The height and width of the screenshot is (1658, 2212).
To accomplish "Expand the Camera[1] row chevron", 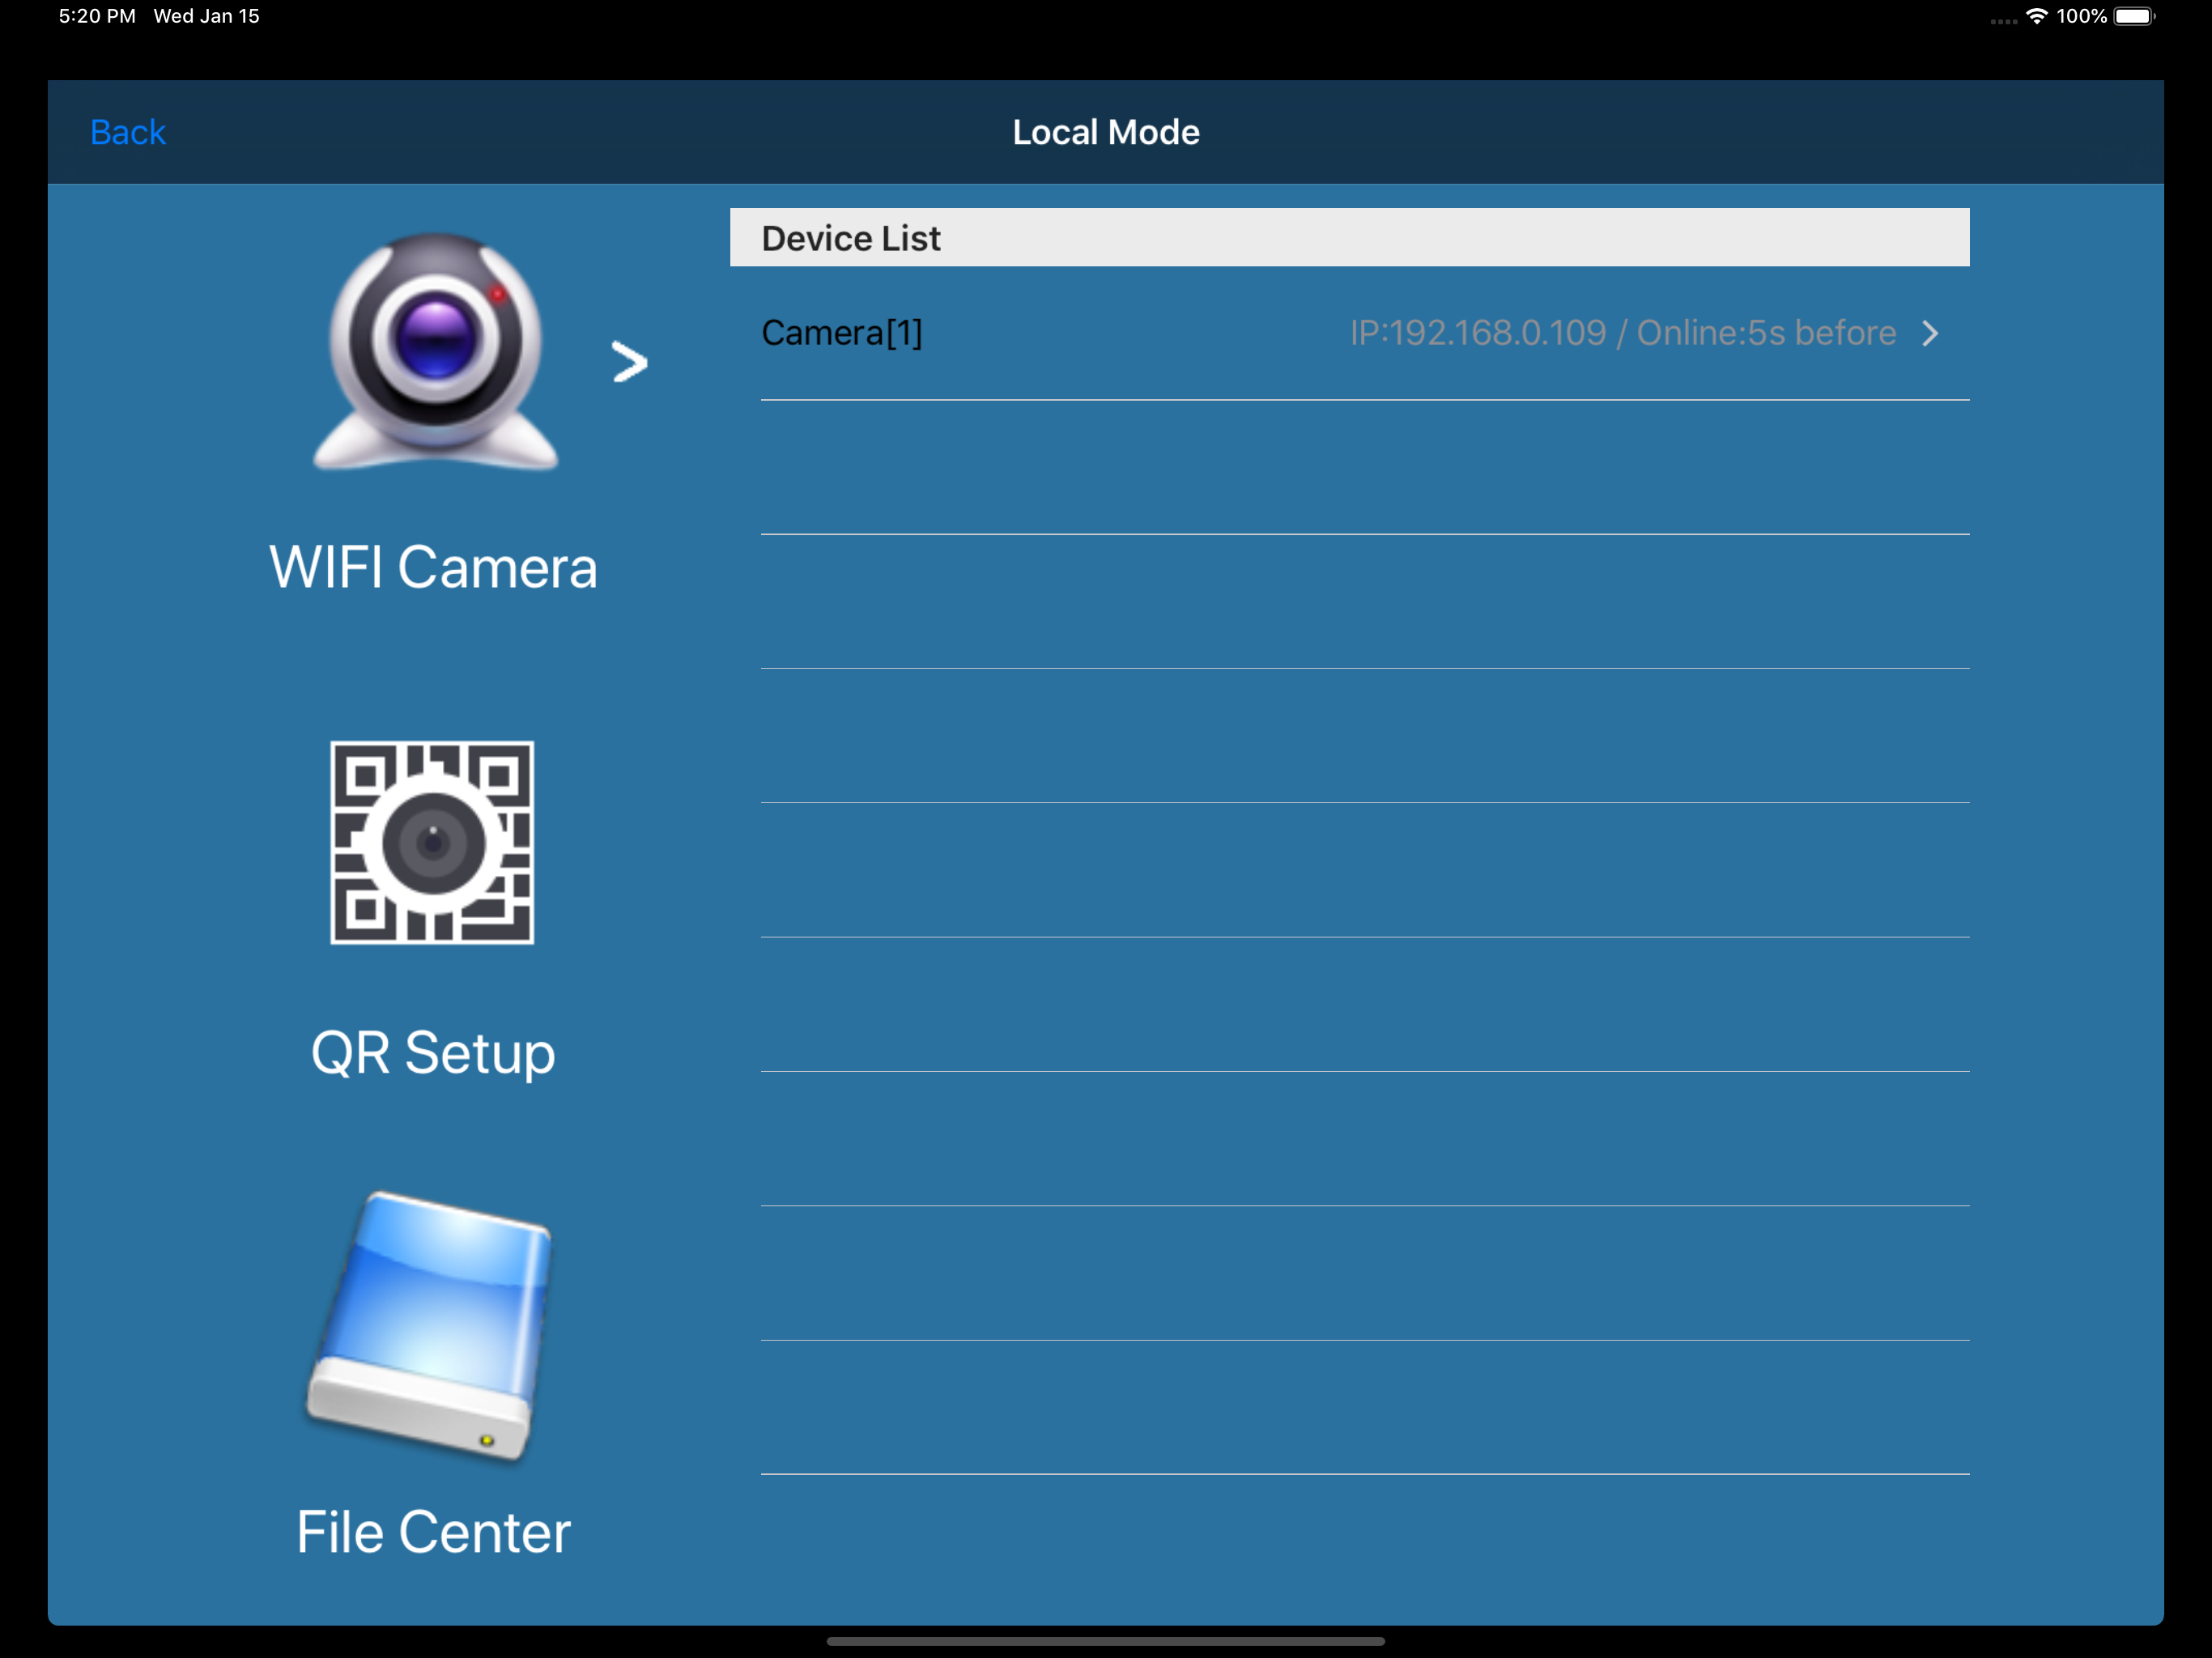I will click(x=1930, y=333).
